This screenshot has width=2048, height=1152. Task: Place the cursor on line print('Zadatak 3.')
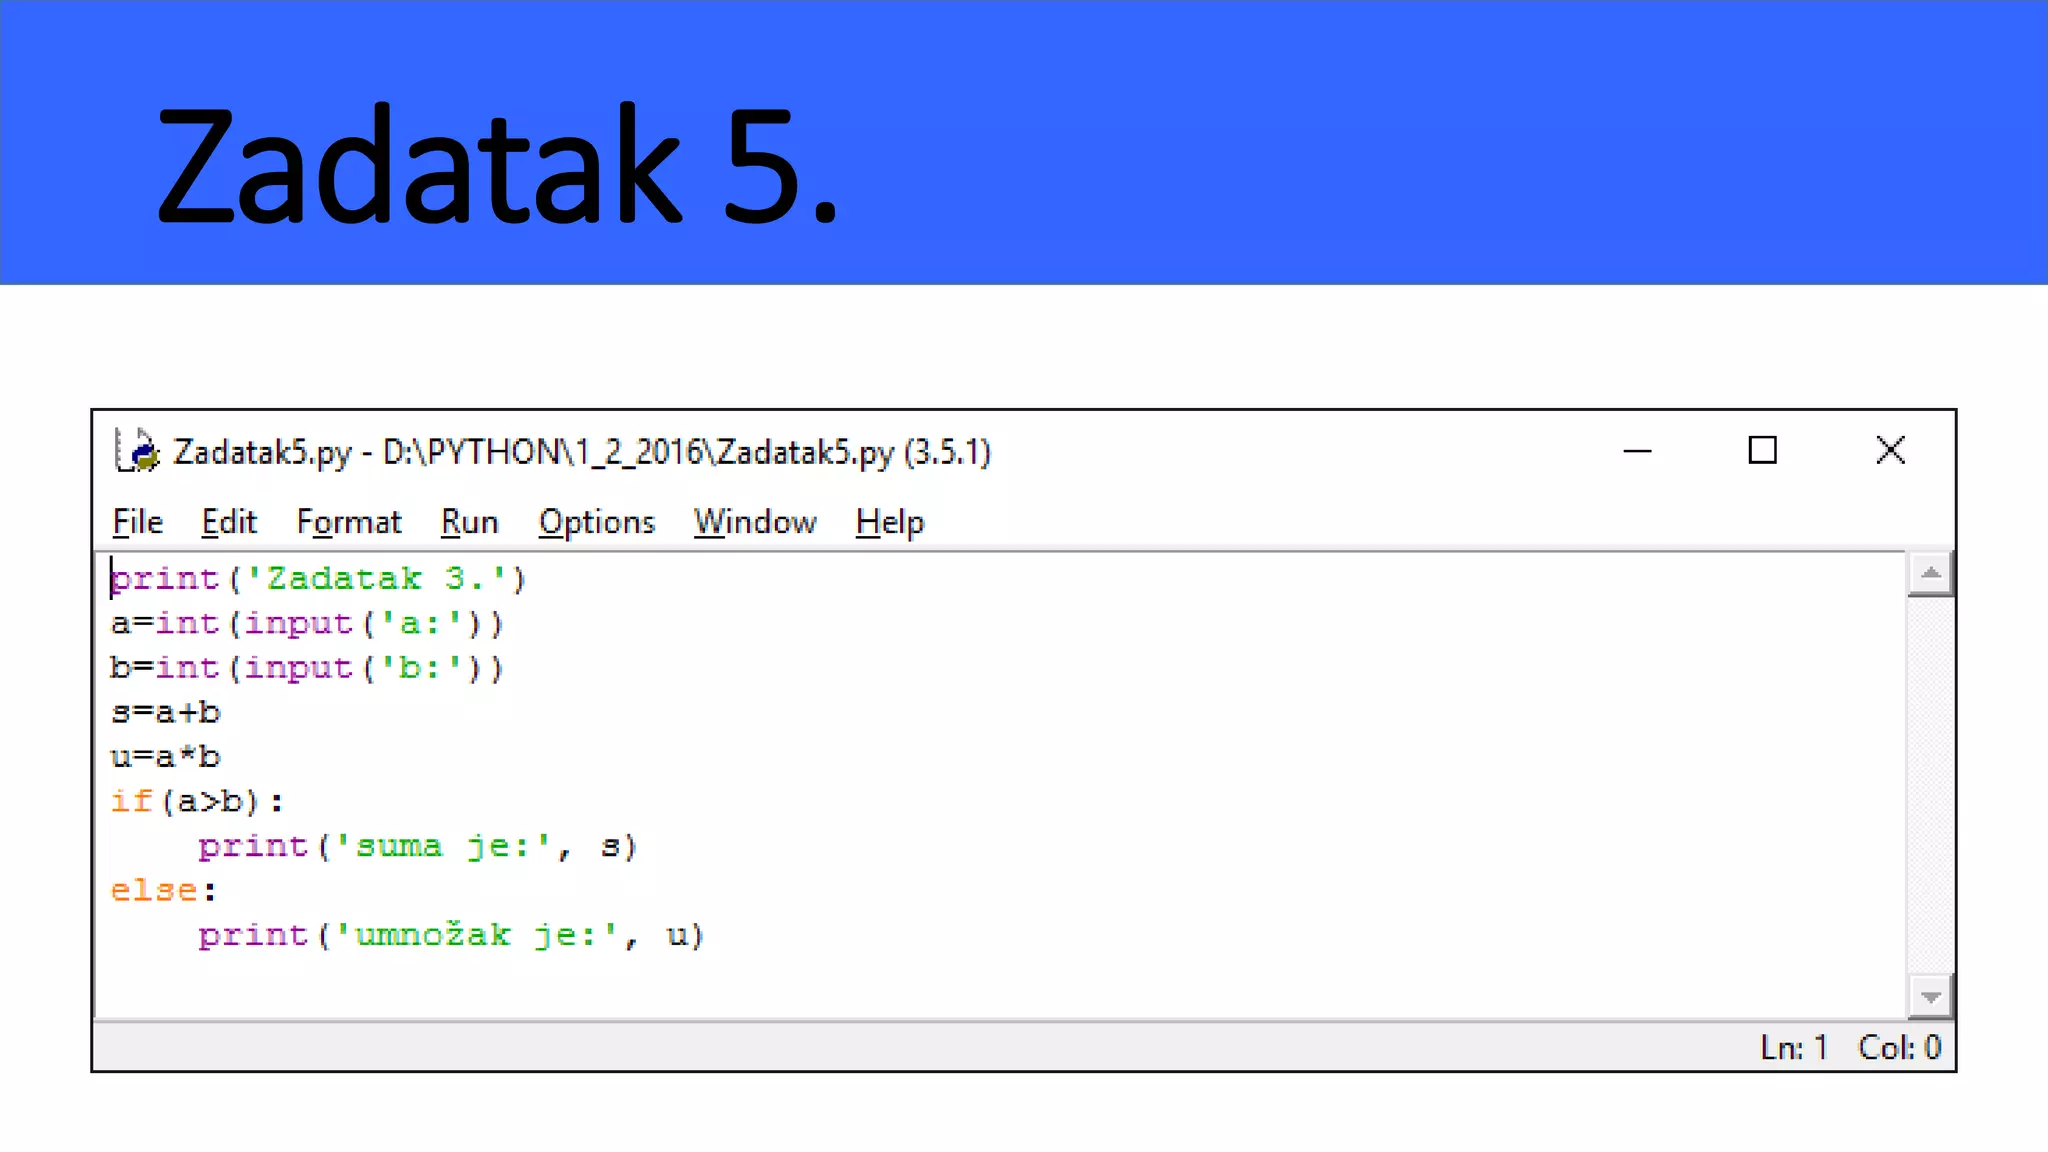coord(318,579)
